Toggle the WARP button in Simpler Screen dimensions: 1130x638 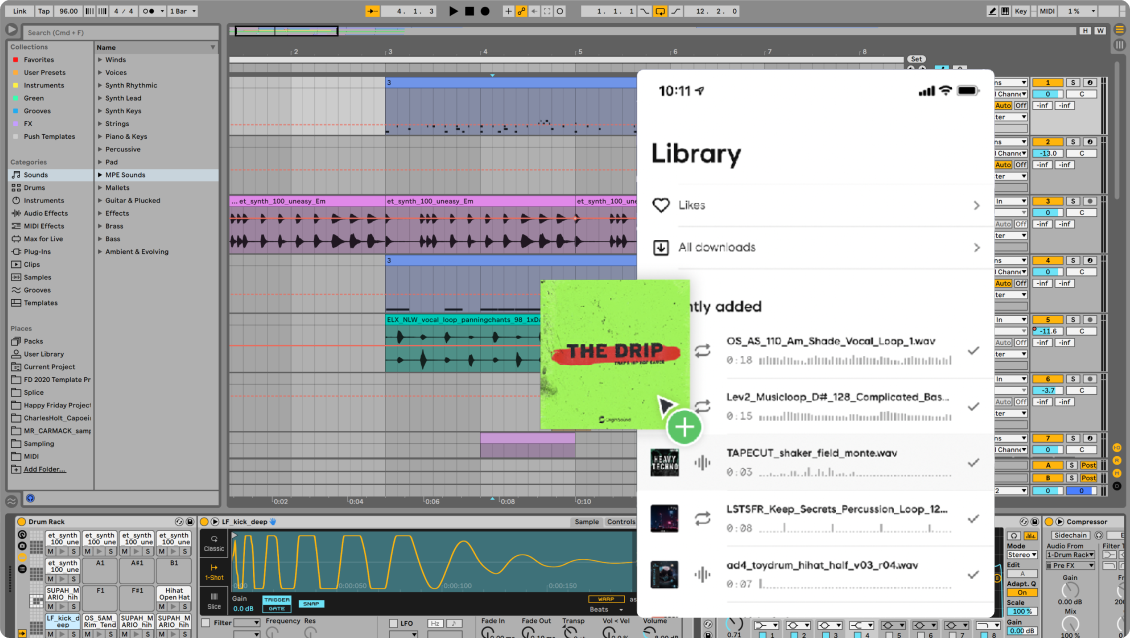click(x=606, y=599)
